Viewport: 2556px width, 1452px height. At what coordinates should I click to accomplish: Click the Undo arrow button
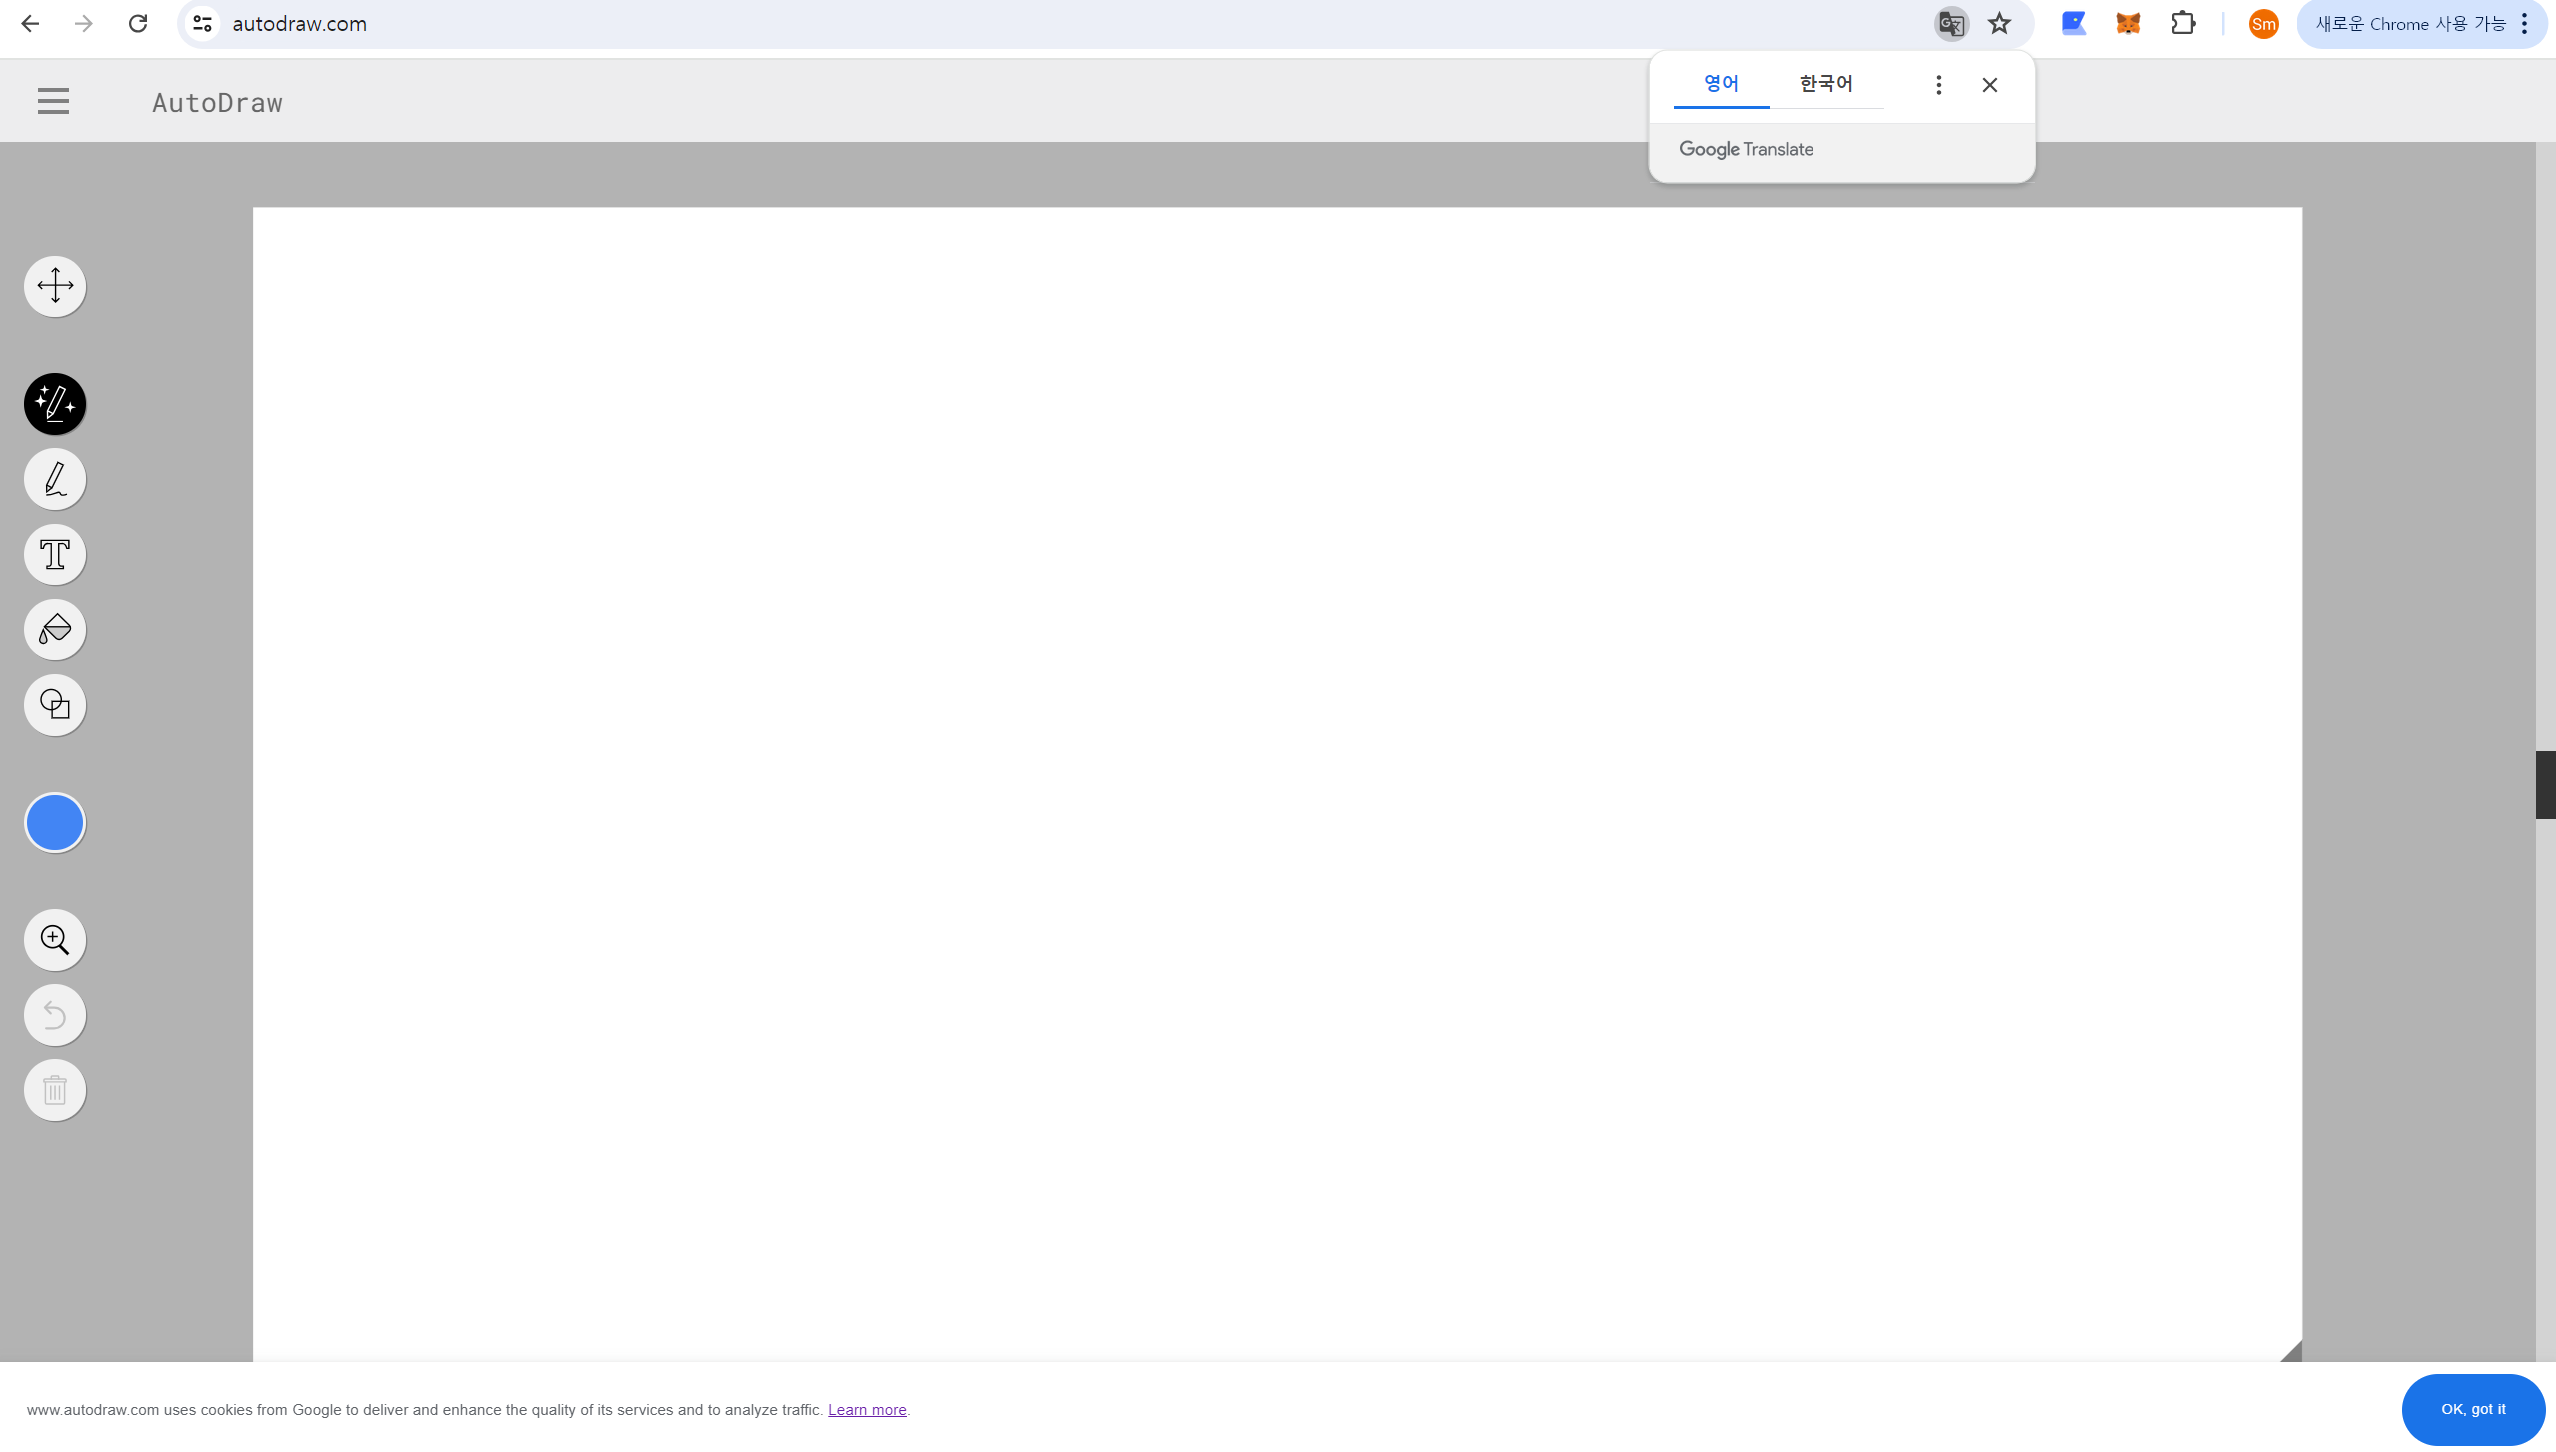tap(55, 1015)
